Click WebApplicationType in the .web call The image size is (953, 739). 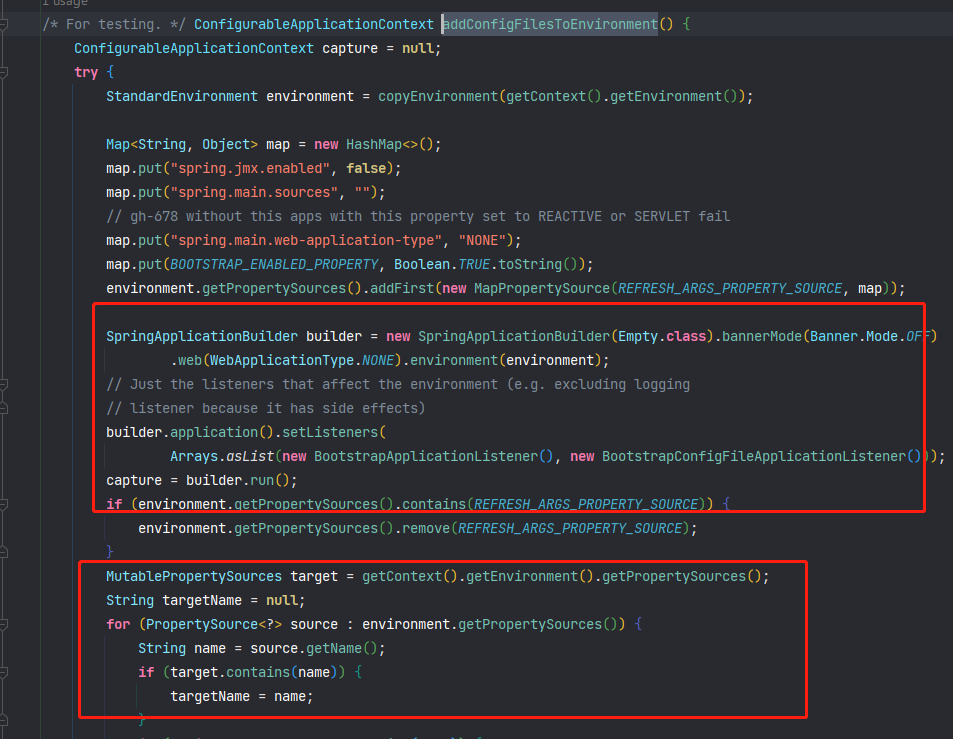click(282, 360)
